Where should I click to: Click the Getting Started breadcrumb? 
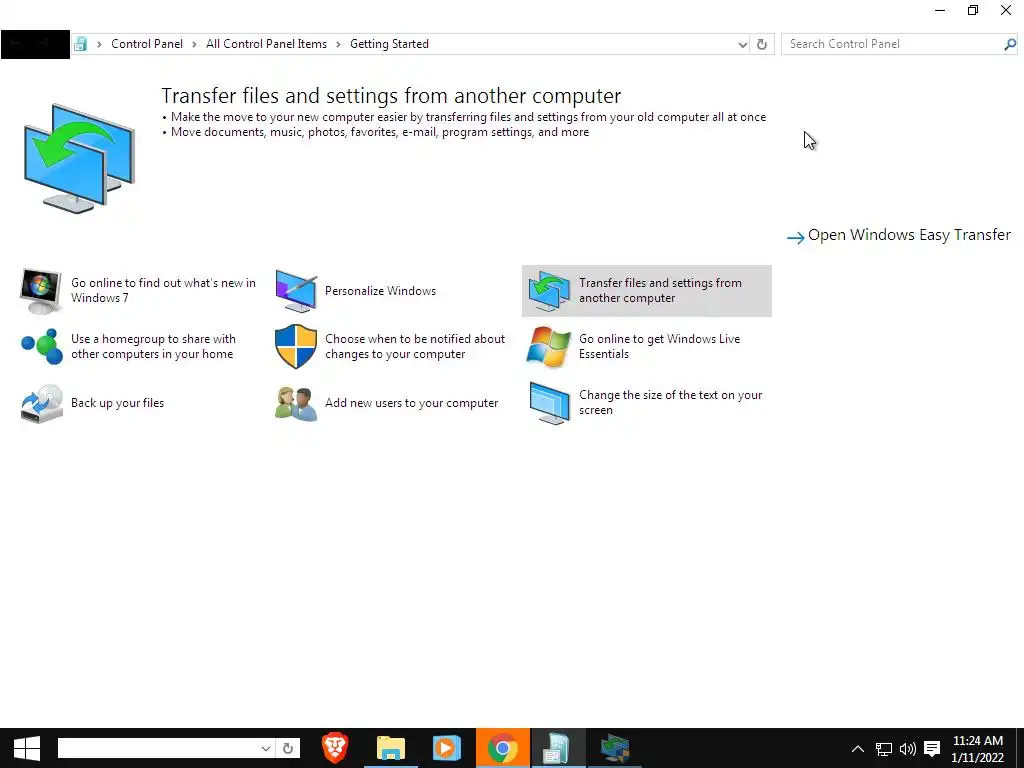pyautogui.click(x=389, y=44)
